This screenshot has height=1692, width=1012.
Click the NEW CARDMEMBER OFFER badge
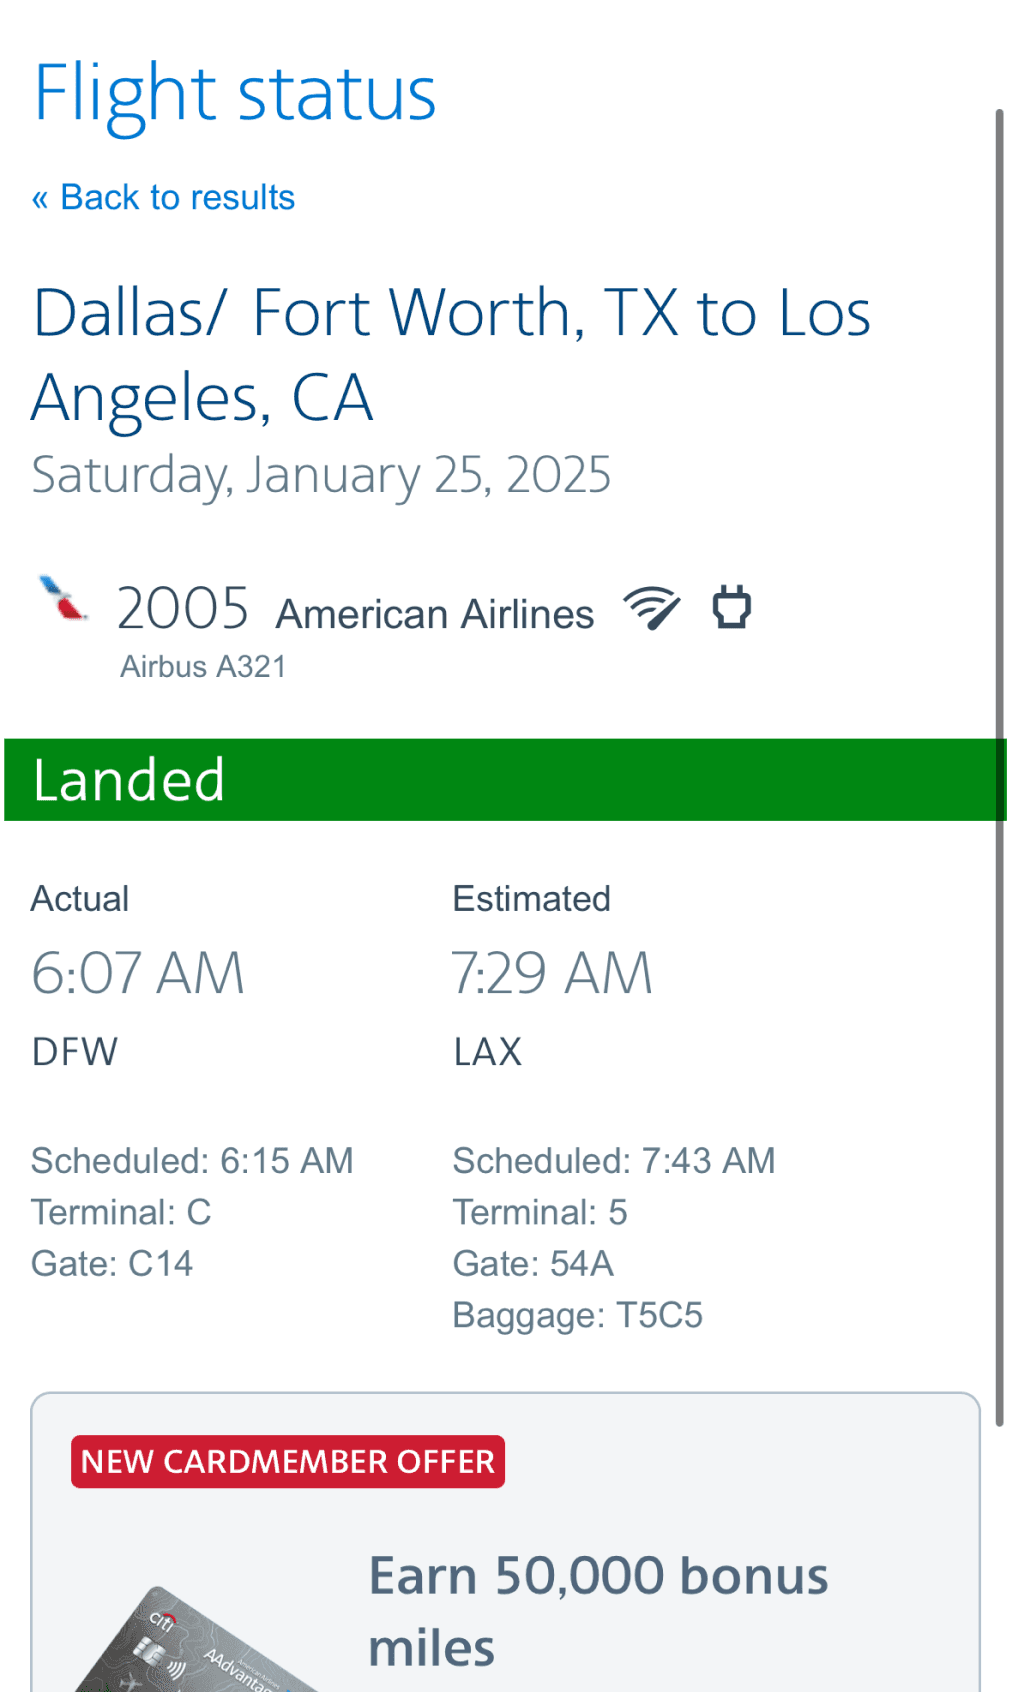288,1462
